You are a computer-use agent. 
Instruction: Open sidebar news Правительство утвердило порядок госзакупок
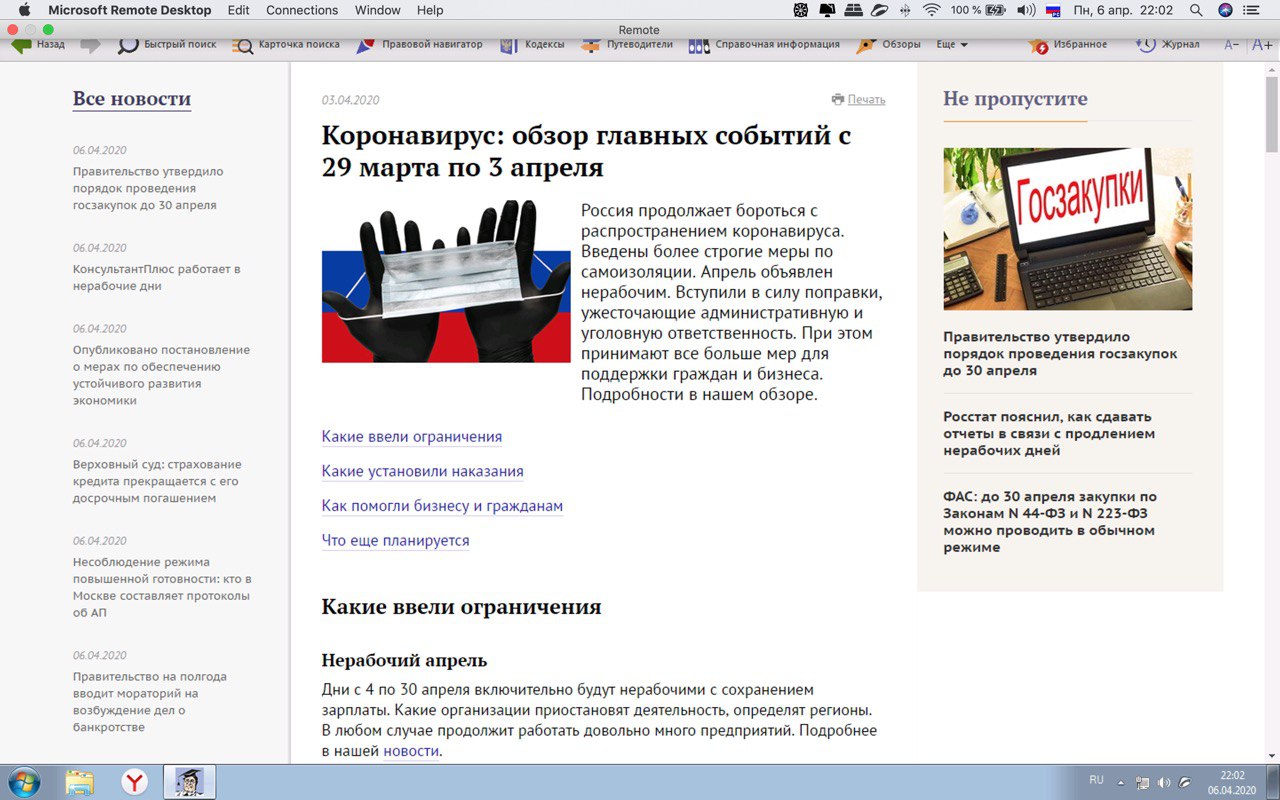click(148, 188)
